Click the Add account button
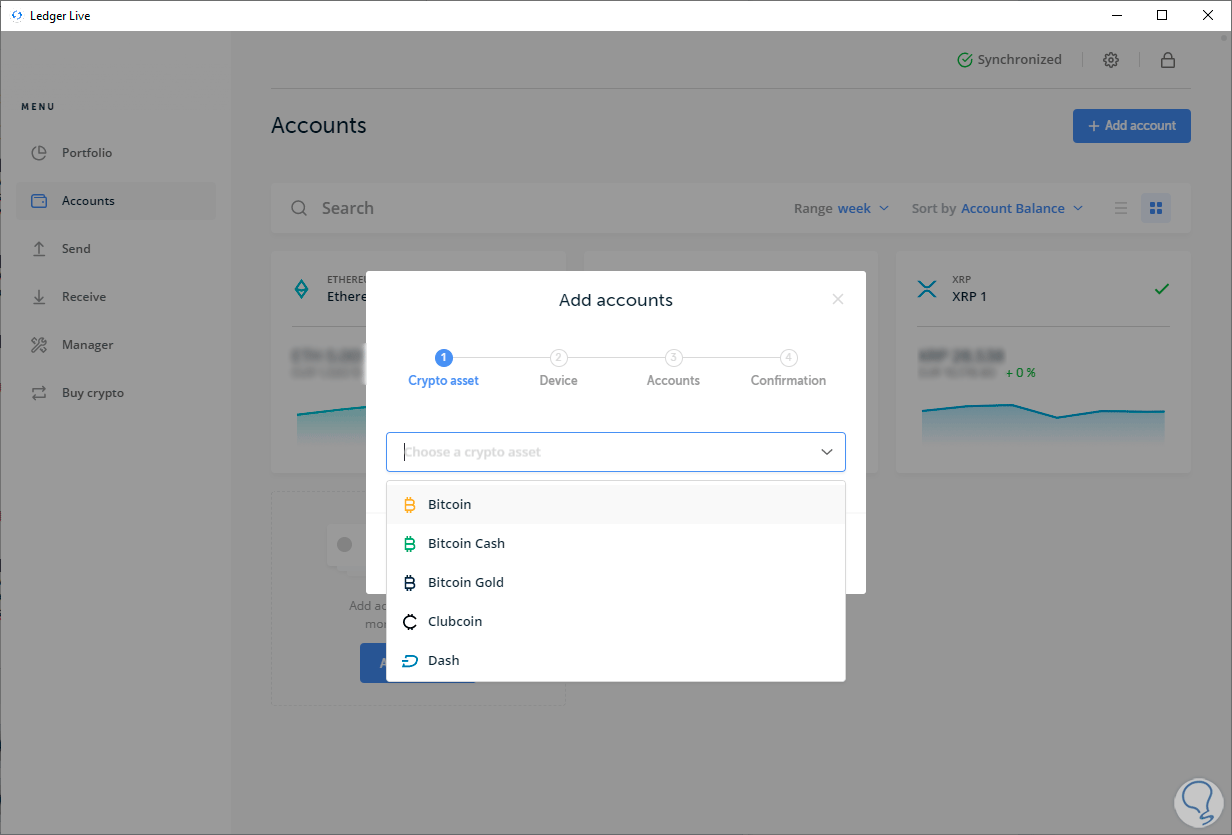Viewport: 1232px width, 835px height. point(1132,126)
